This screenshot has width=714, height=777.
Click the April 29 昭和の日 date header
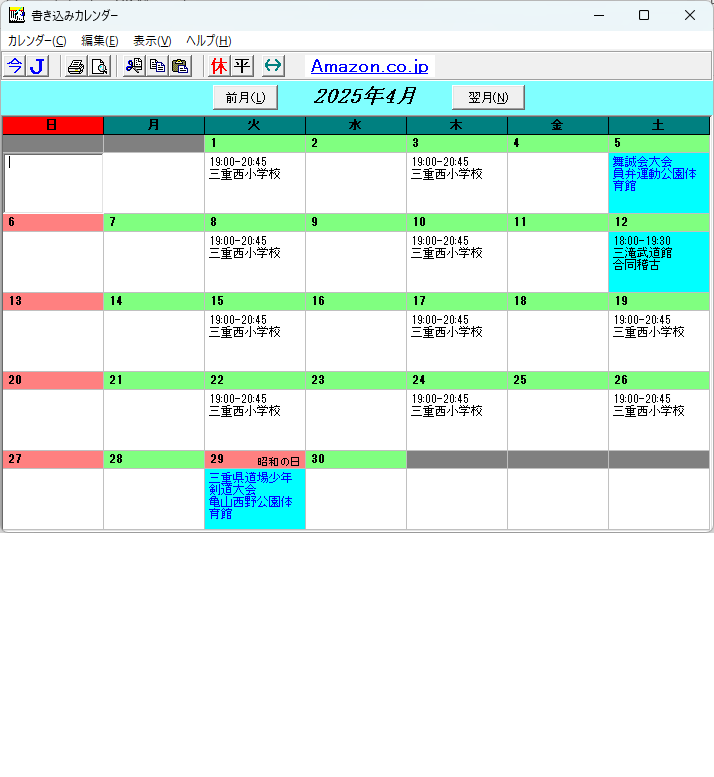[255, 460]
